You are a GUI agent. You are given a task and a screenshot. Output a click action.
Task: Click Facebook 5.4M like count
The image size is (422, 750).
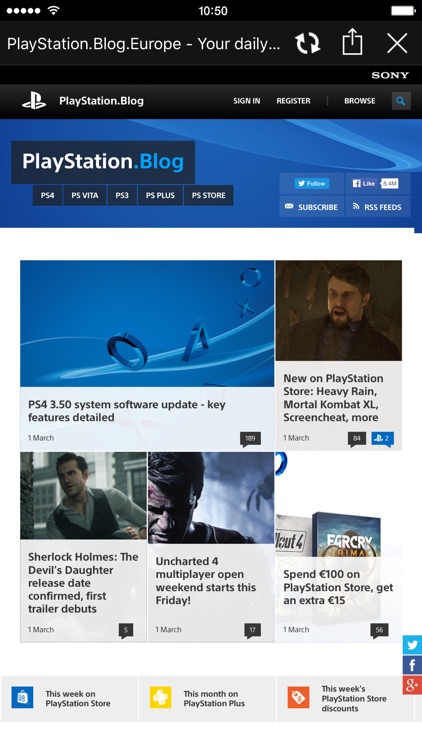[389, 183]
